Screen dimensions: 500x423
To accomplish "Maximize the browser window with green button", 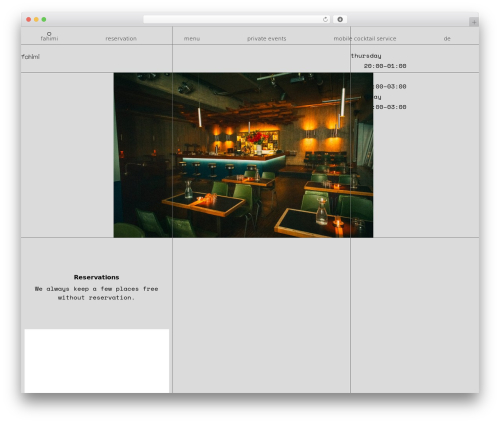I will point(44,20).
